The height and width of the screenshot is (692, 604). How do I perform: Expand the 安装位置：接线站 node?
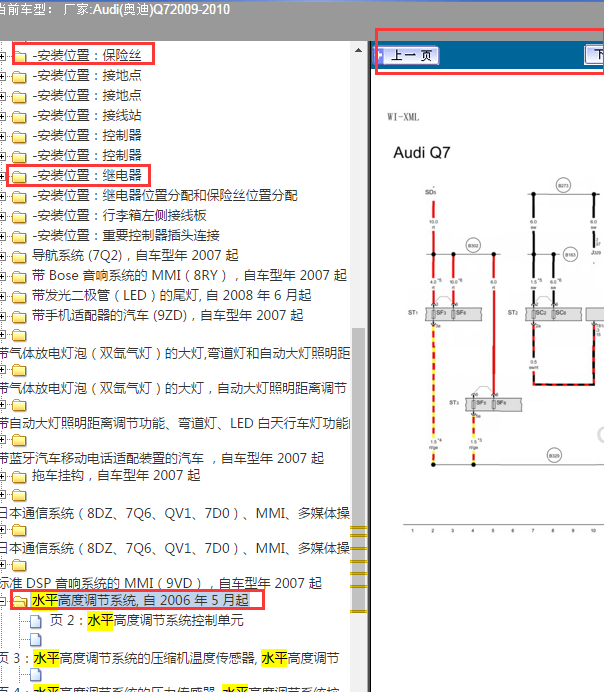pyautogui.click(x=3, y=117)
